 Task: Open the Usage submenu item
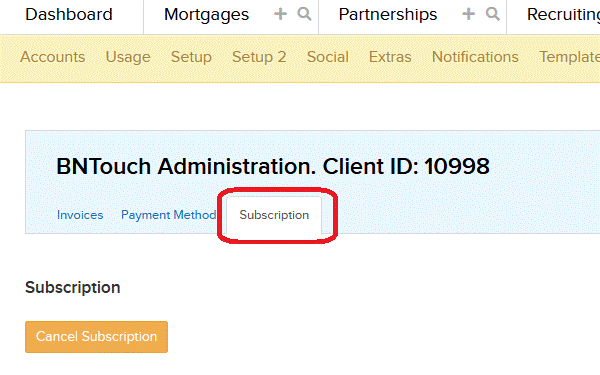point(128,57)
